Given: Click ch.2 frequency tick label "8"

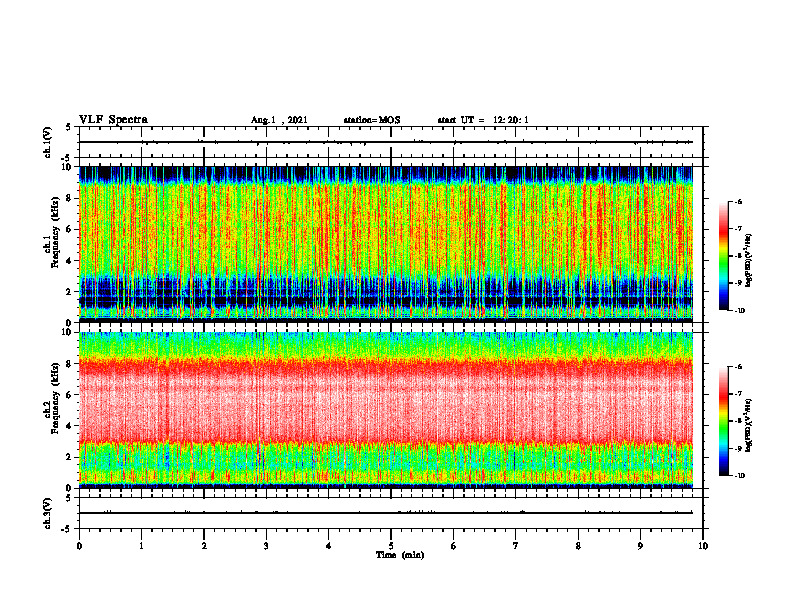Looking at the screenshot, I should pyautogui.click(x=70, y=364).
